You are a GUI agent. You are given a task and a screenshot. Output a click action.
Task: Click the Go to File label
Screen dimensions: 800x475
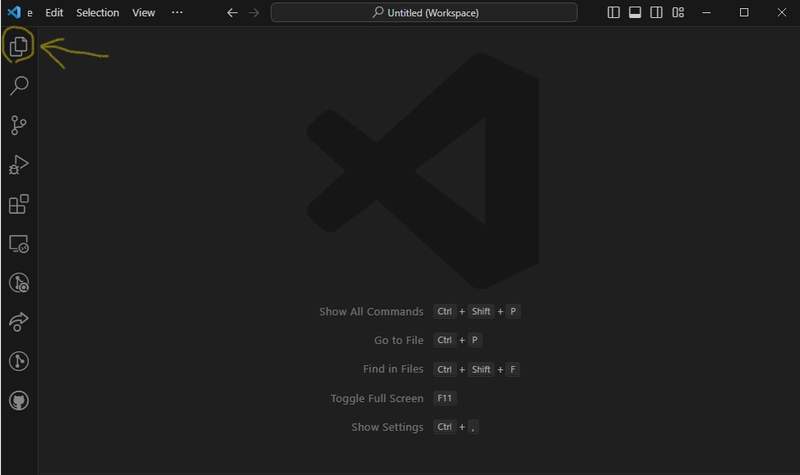pyautogui.click(x=399, y=340)
